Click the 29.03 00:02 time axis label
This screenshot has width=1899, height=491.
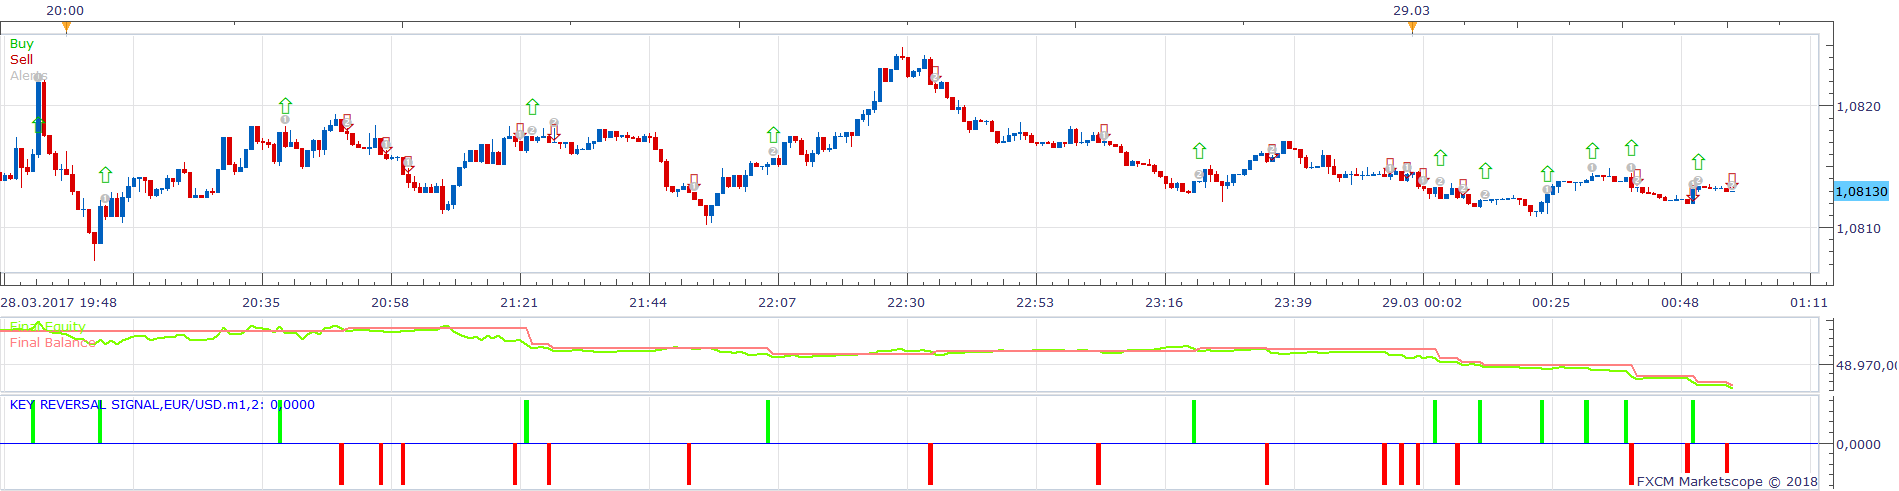pos(1422,303)
